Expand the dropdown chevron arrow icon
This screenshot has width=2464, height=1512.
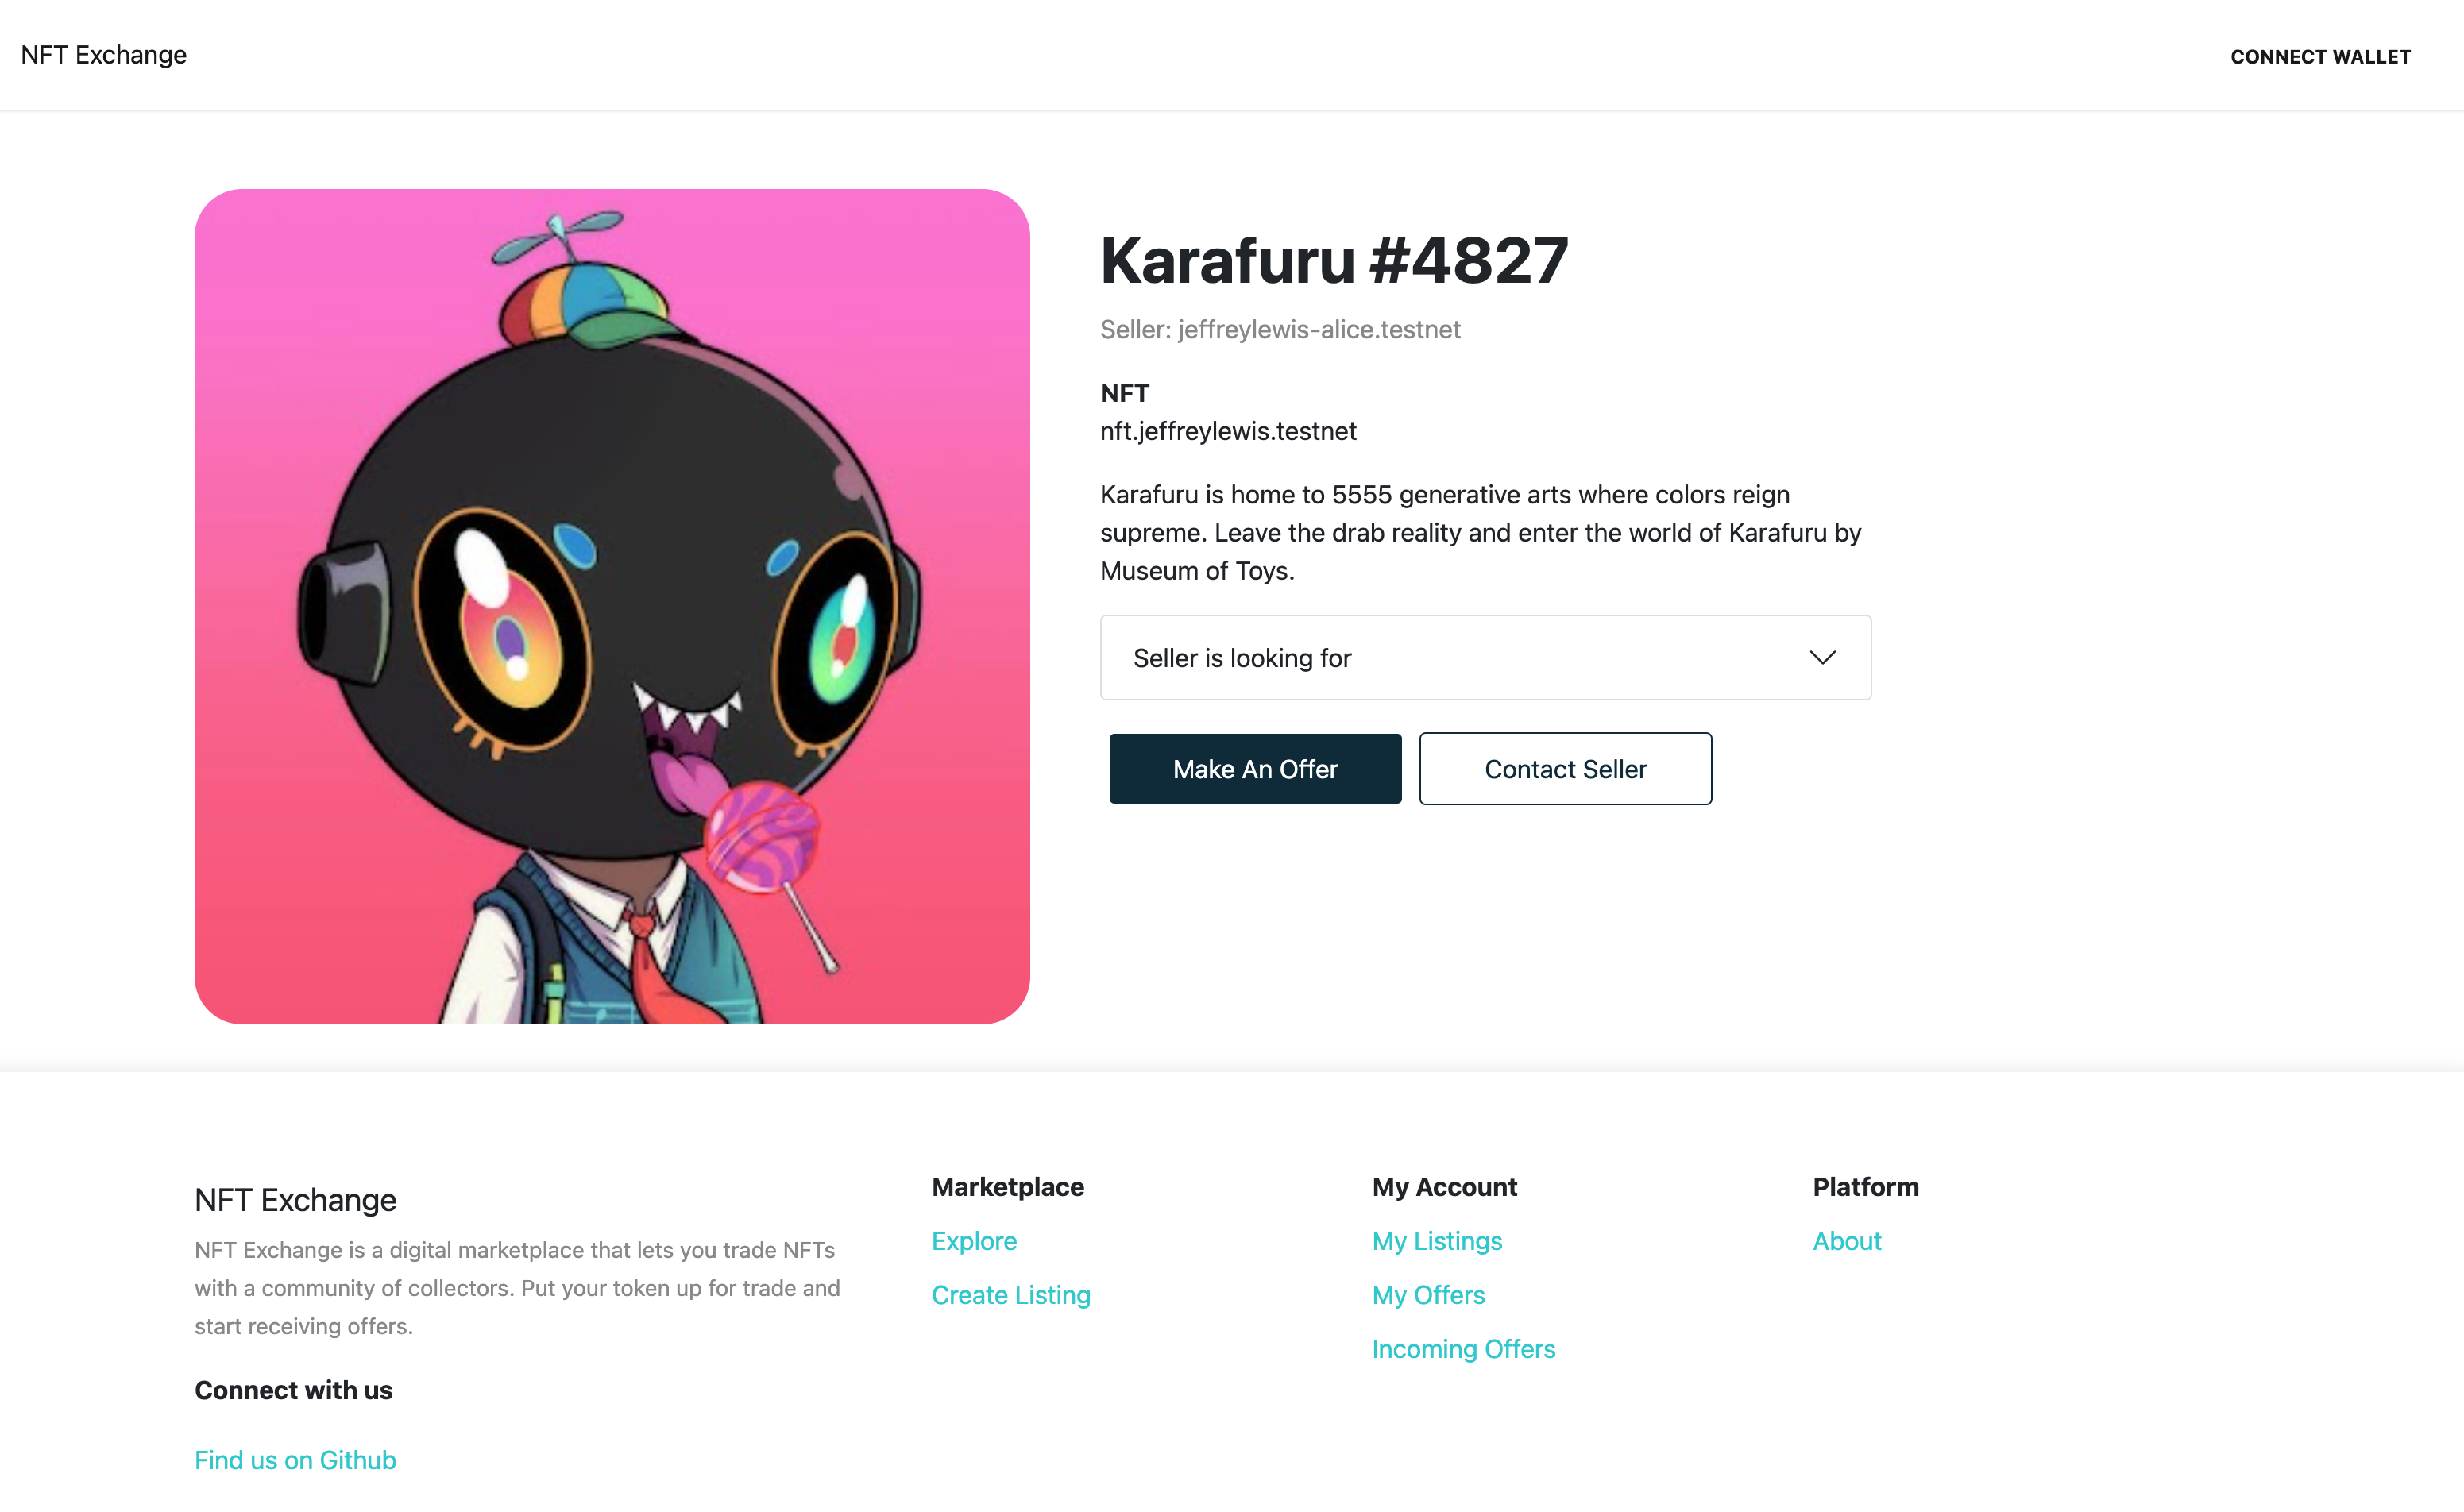click(1822, 657)
